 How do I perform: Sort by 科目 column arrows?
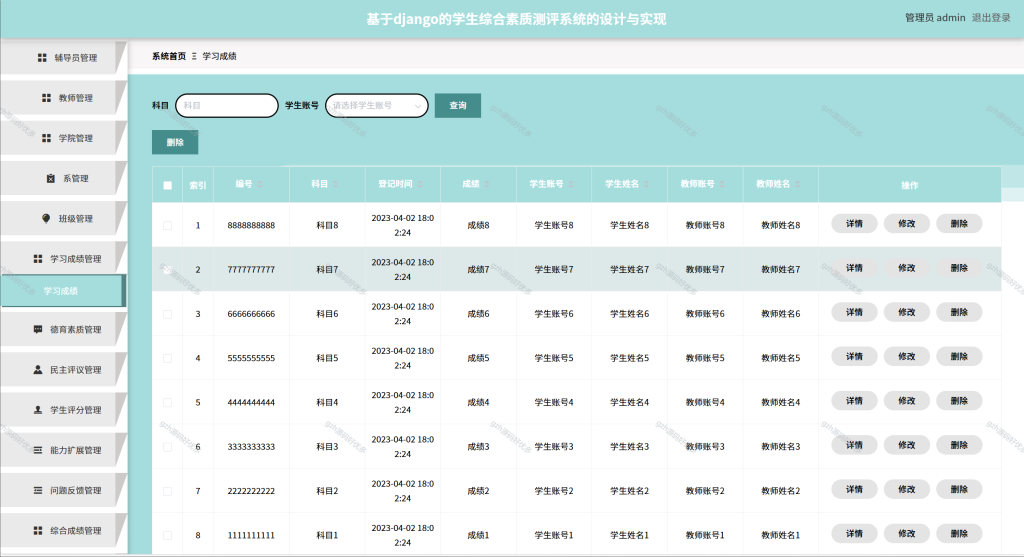pos(336,185)
